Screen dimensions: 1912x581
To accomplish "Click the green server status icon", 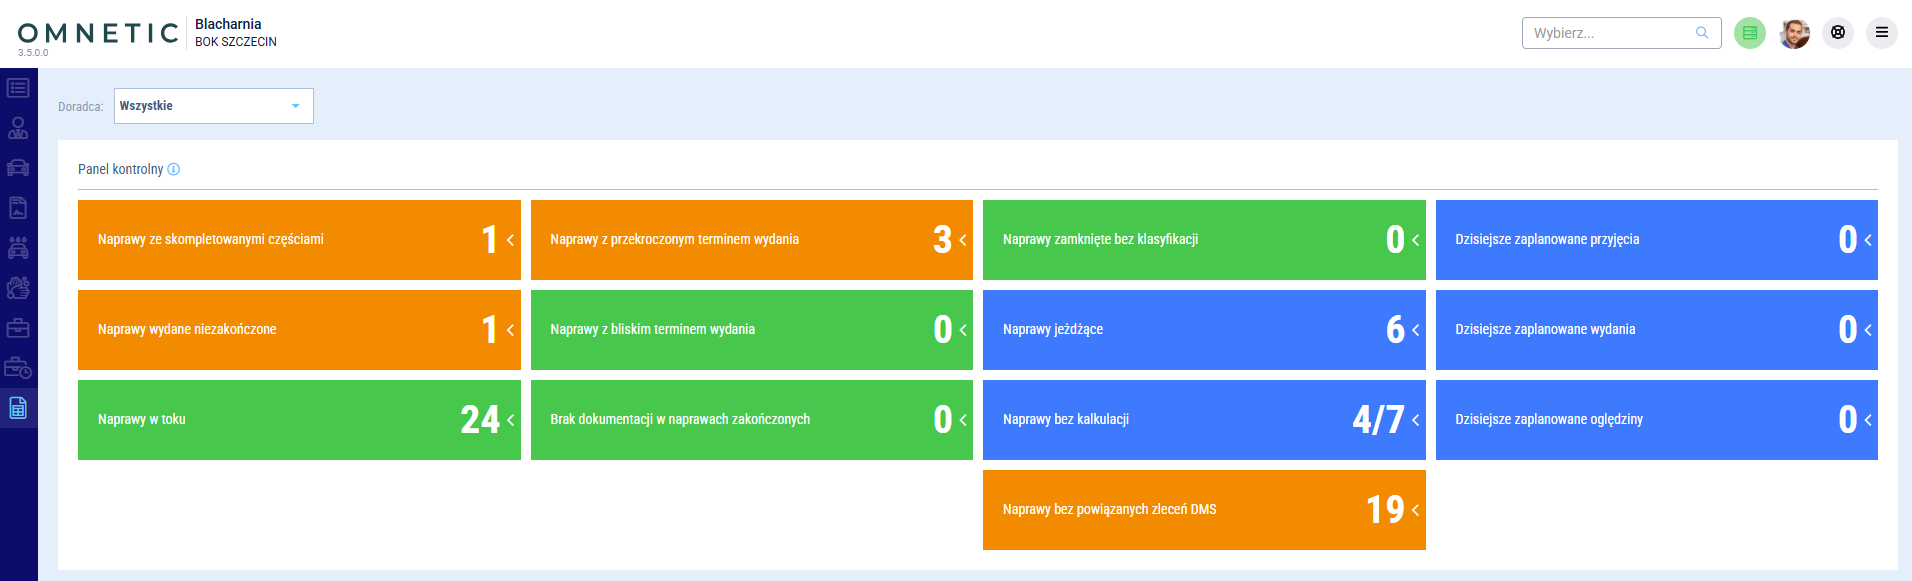I will (1749, 33).
